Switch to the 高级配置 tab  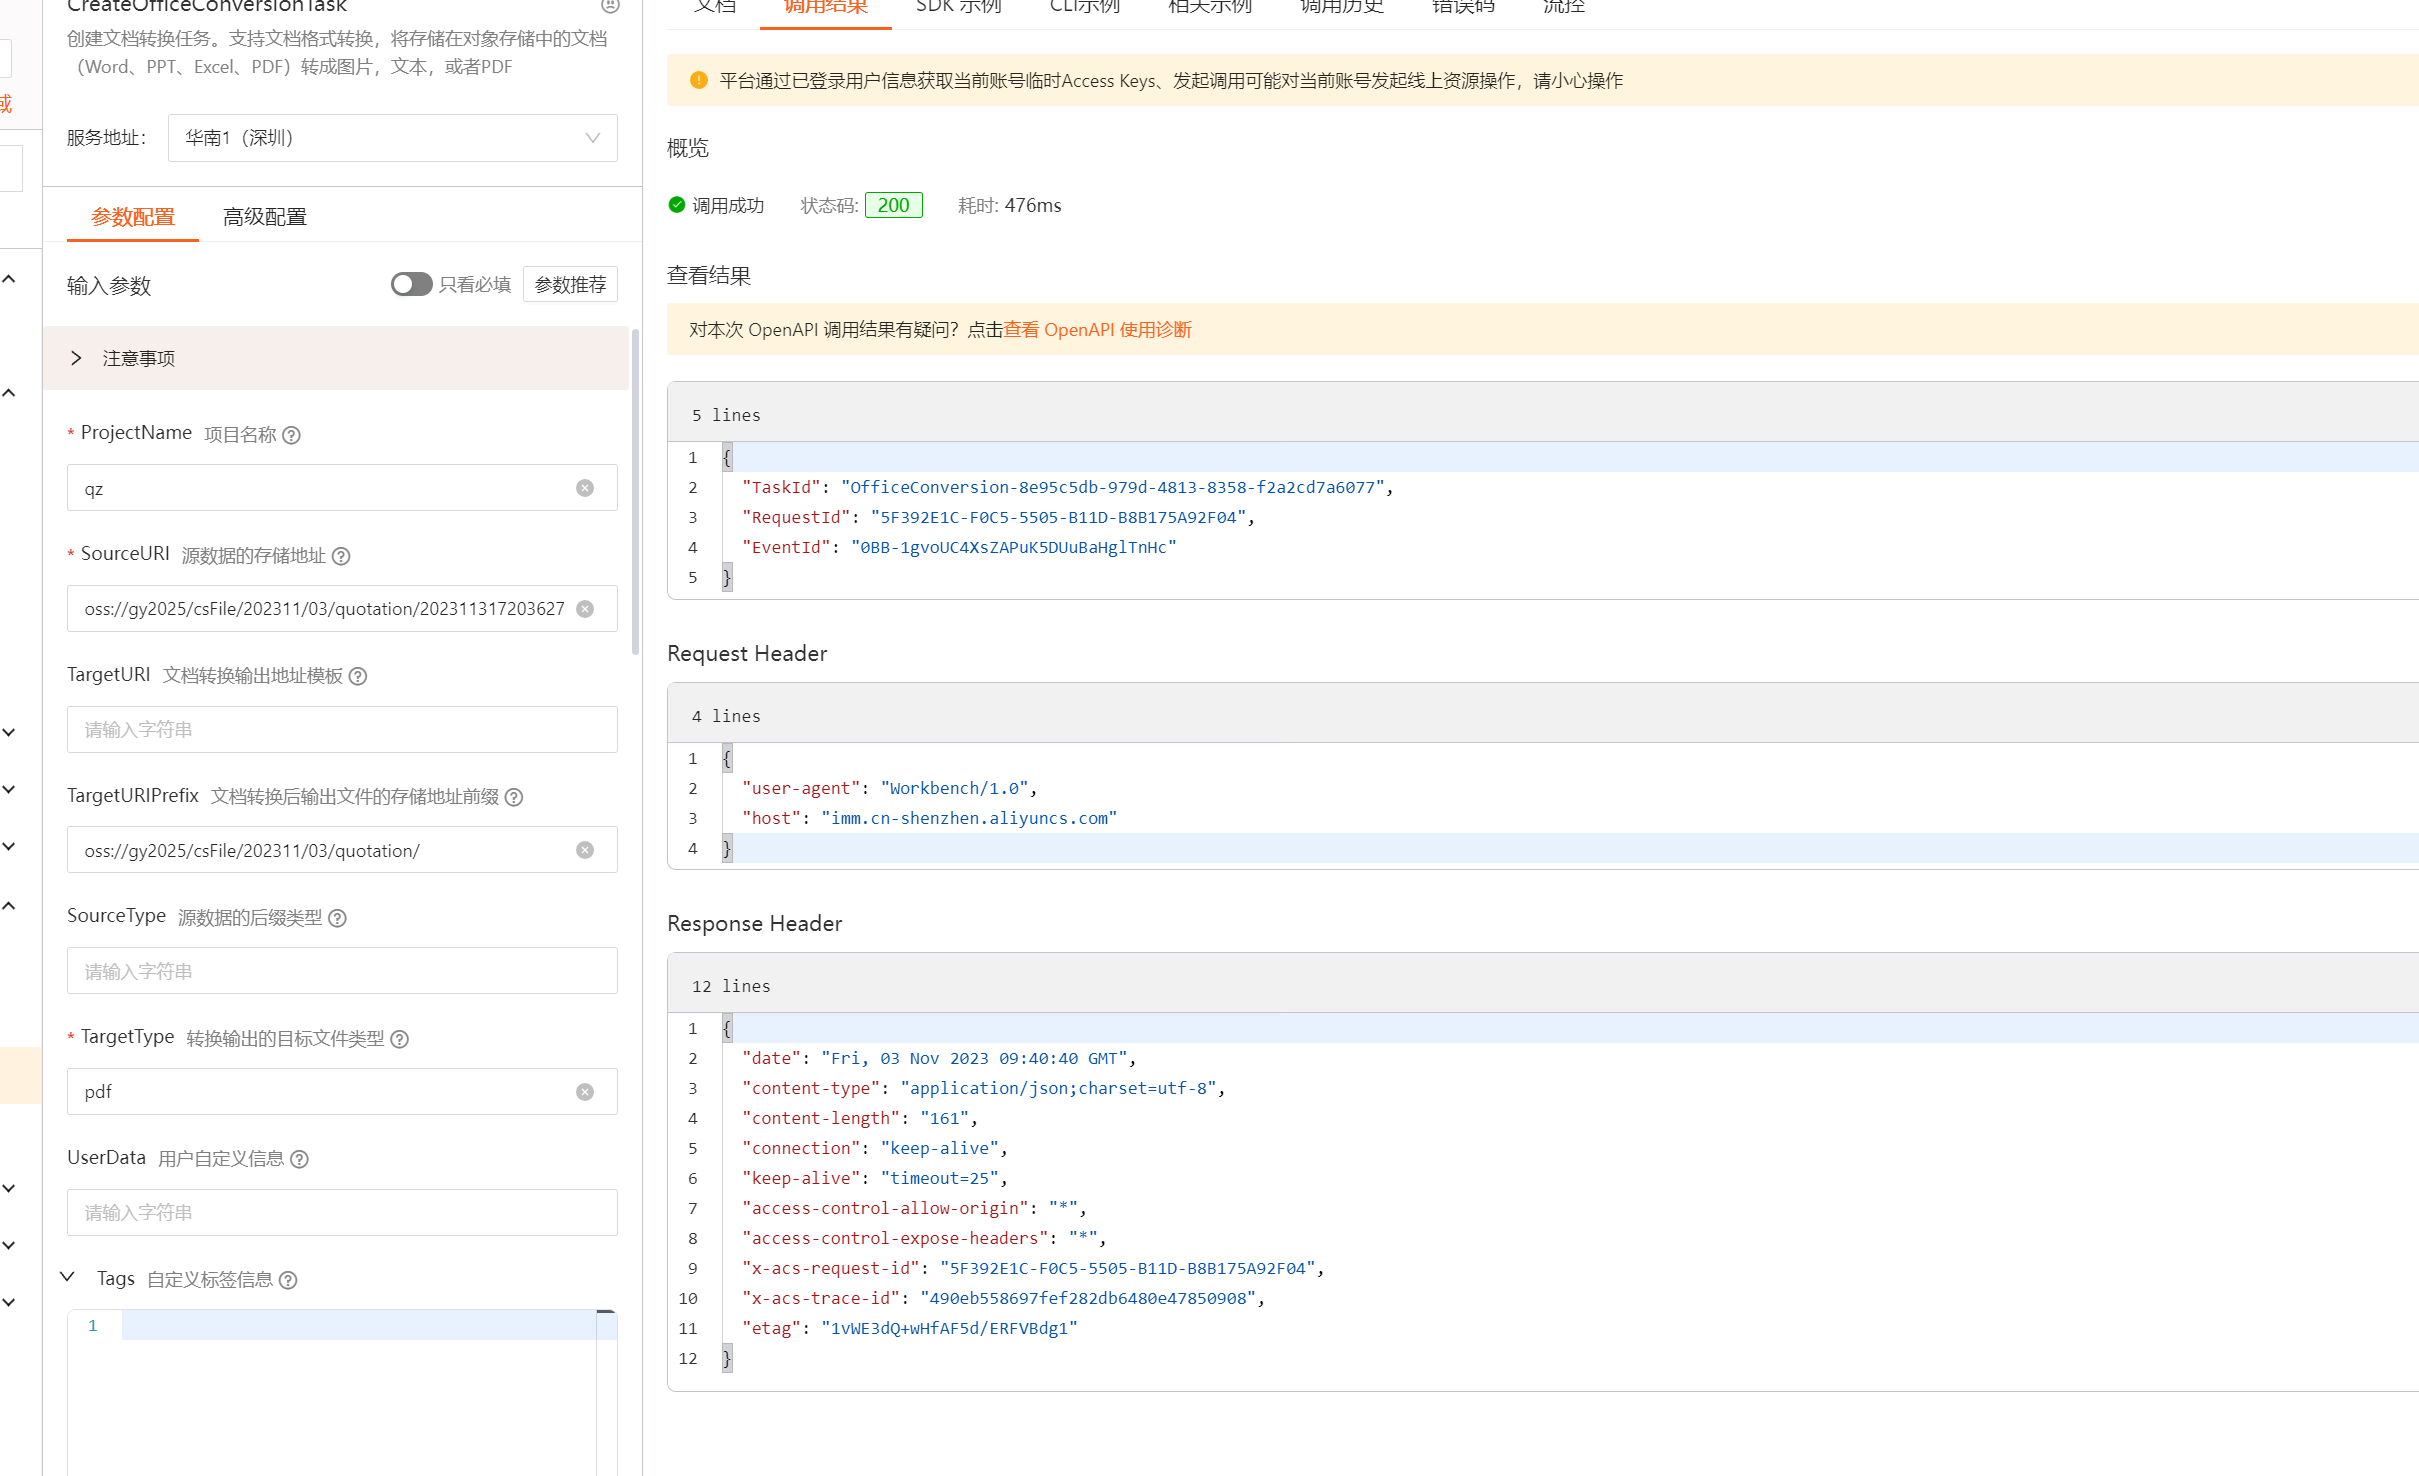point(264,217)
